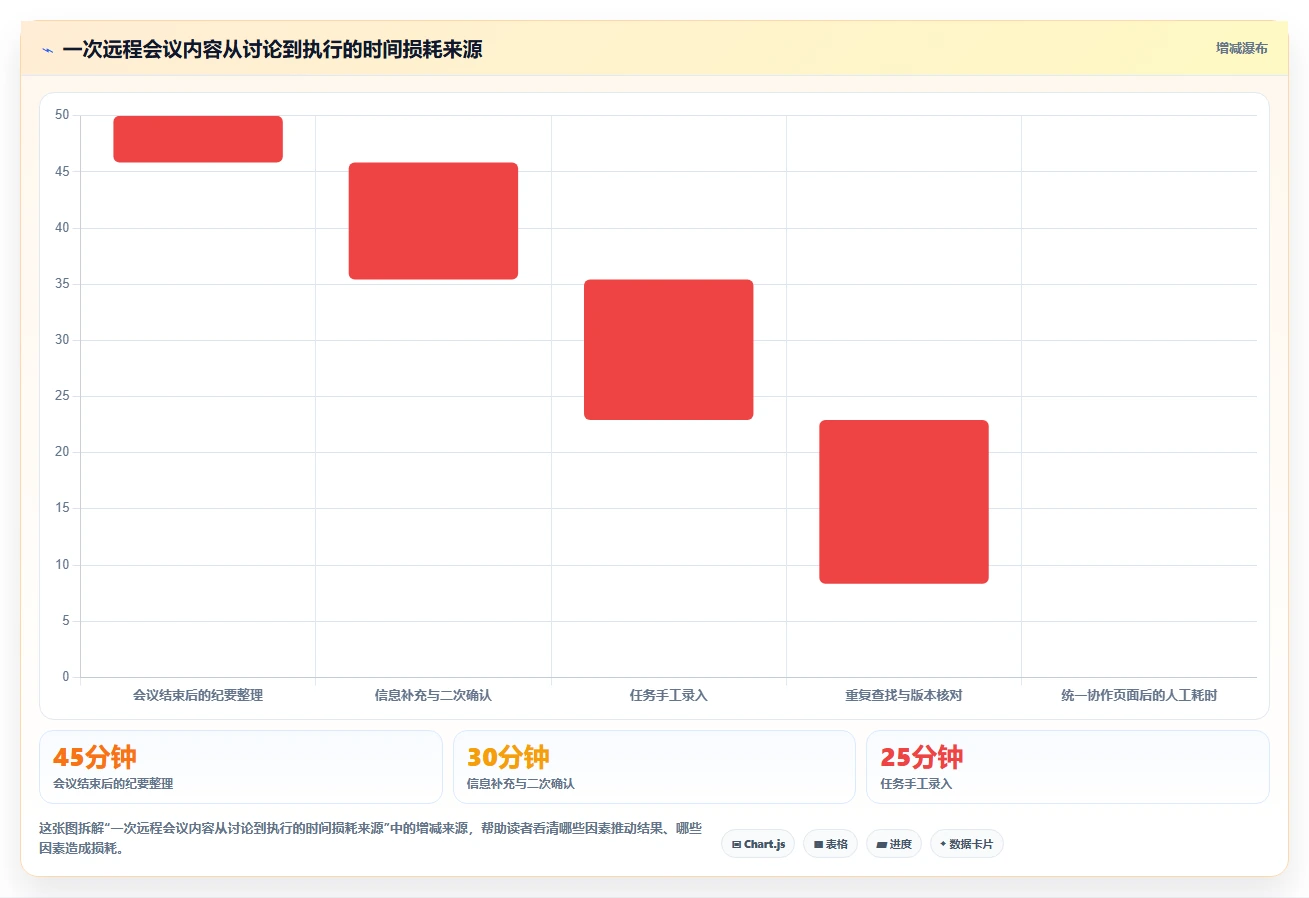This screenshot has width=1309, height=898.
Task: Click the Chart.js tag chip
Action: point(758,844)
